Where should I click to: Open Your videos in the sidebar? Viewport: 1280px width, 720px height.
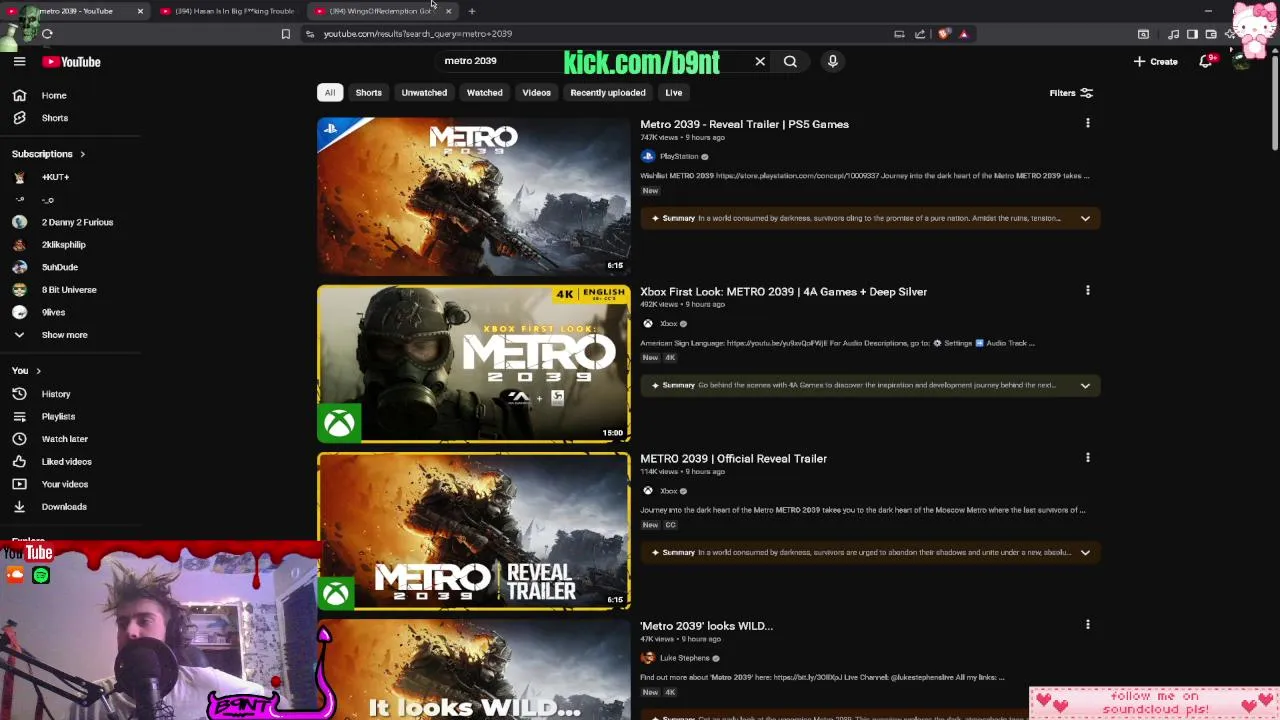pos(65,484)
